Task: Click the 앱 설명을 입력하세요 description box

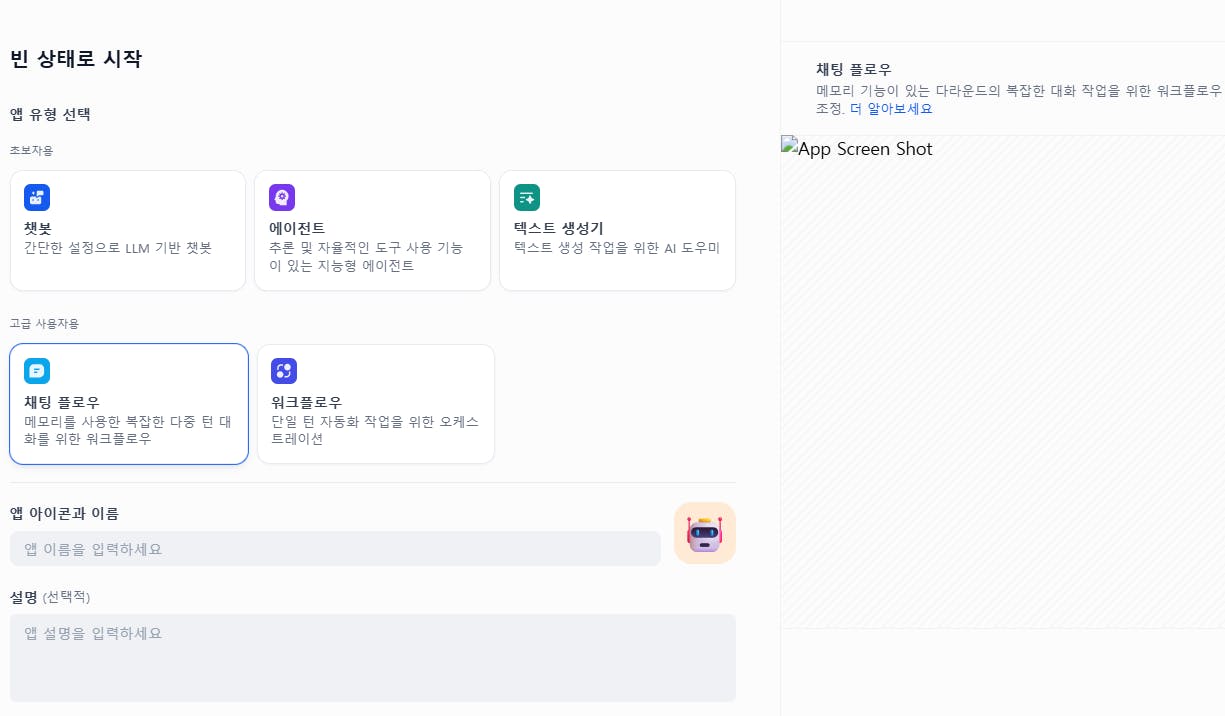Action: point(372,657)
